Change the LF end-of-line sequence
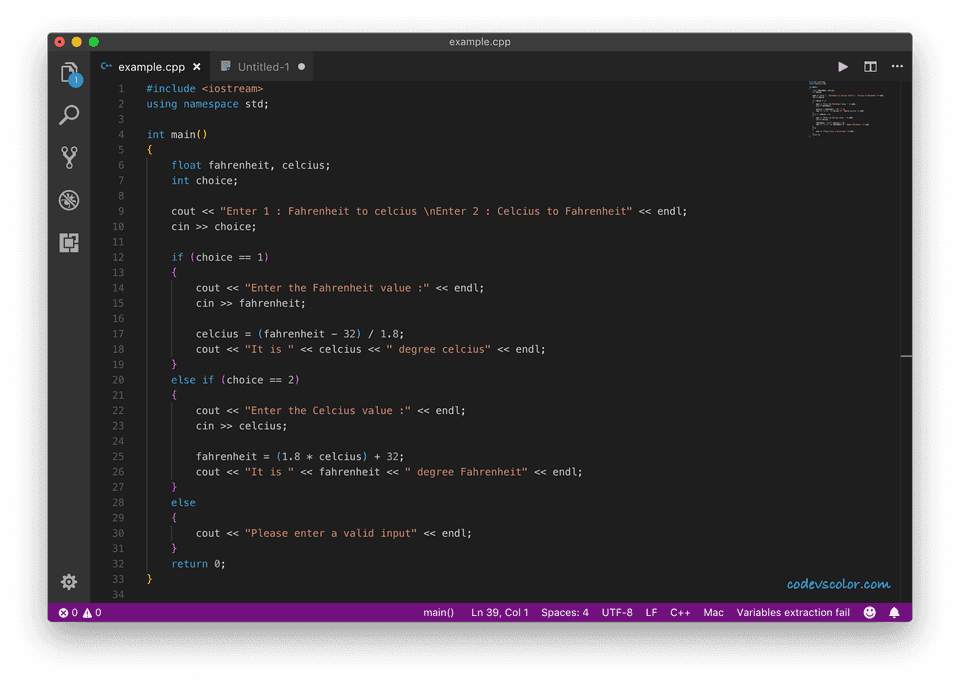 pyautogui.click(x=651, y=612)
